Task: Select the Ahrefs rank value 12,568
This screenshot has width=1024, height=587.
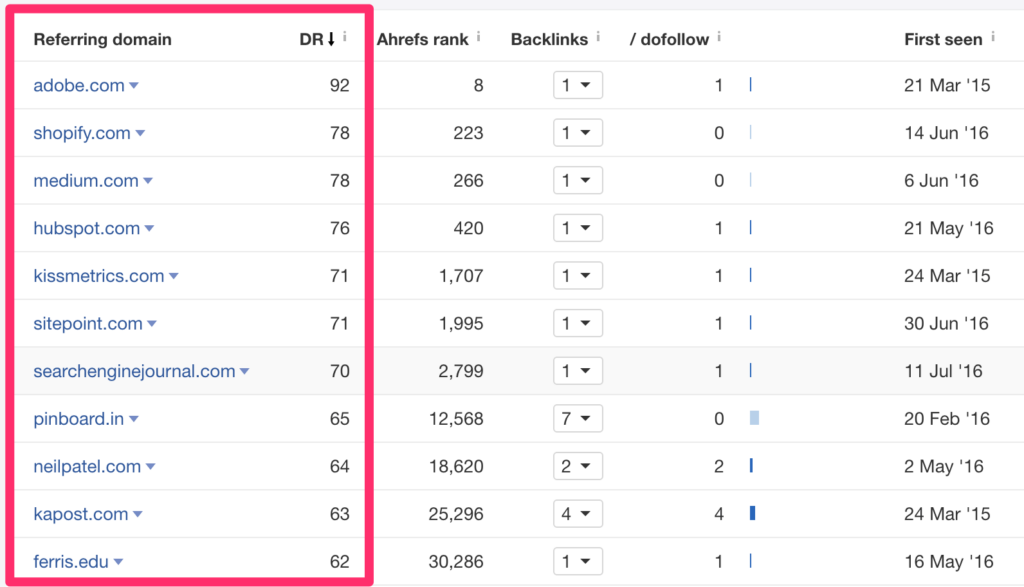Action: tap(456, 419)
